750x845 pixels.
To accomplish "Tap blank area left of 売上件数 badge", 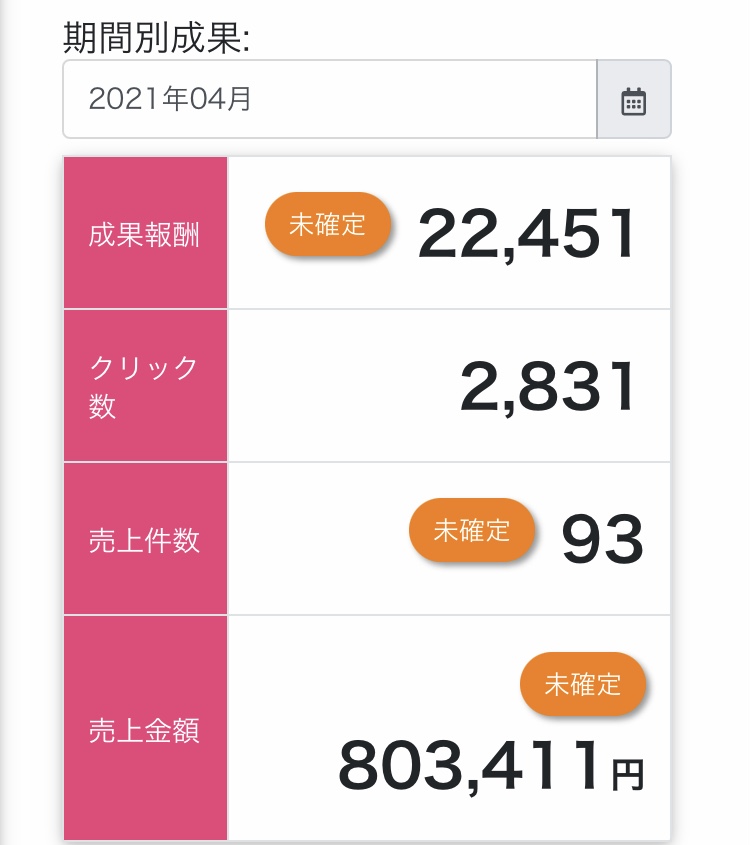I will pyautogui.click(x=318, y=539).
